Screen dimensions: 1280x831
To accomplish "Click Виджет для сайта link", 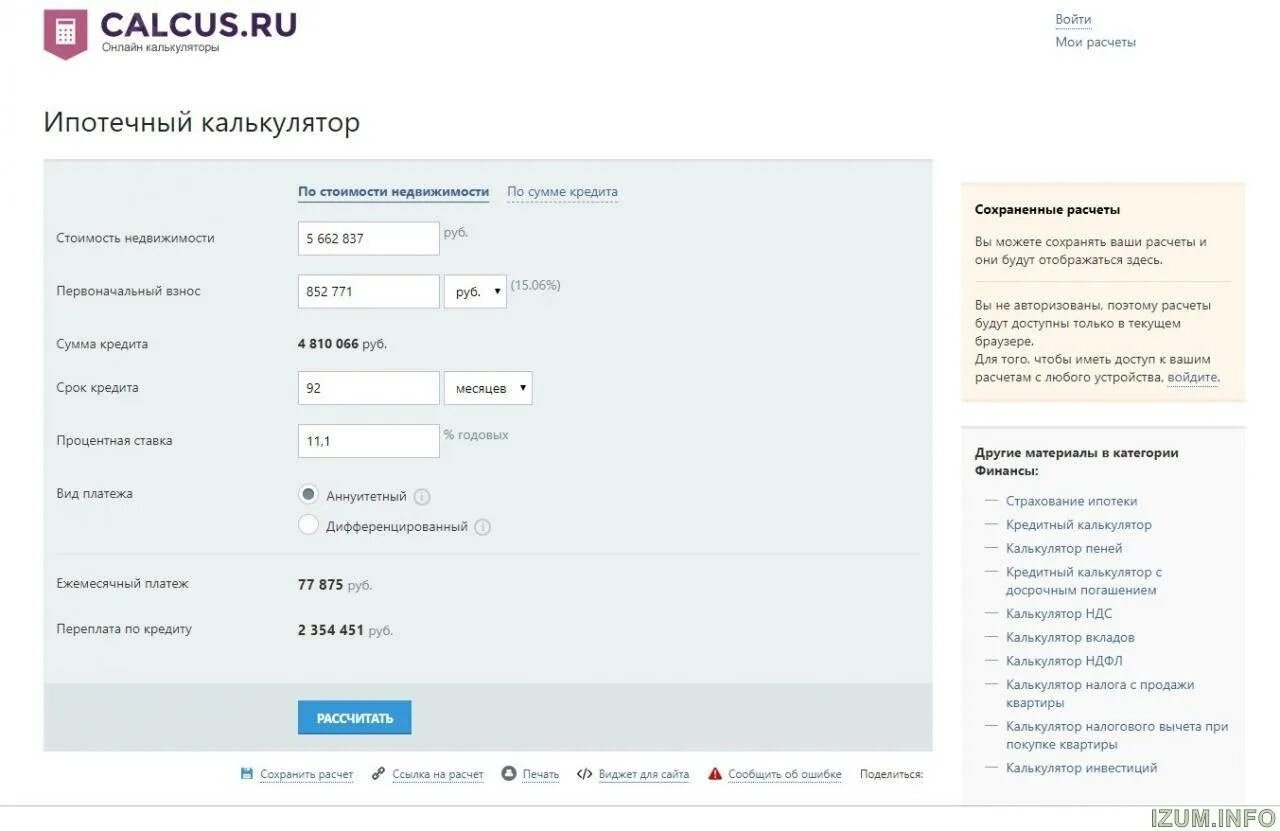I will tap(644, 775).
